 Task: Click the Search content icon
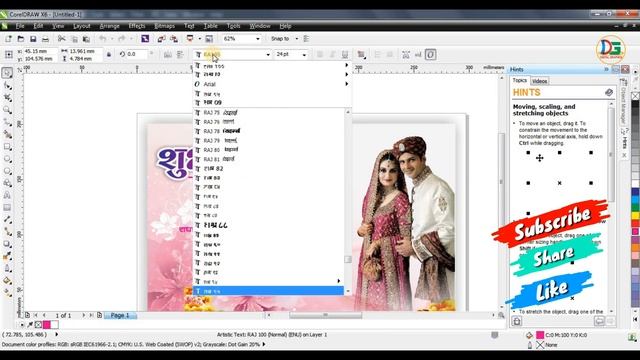145,39
